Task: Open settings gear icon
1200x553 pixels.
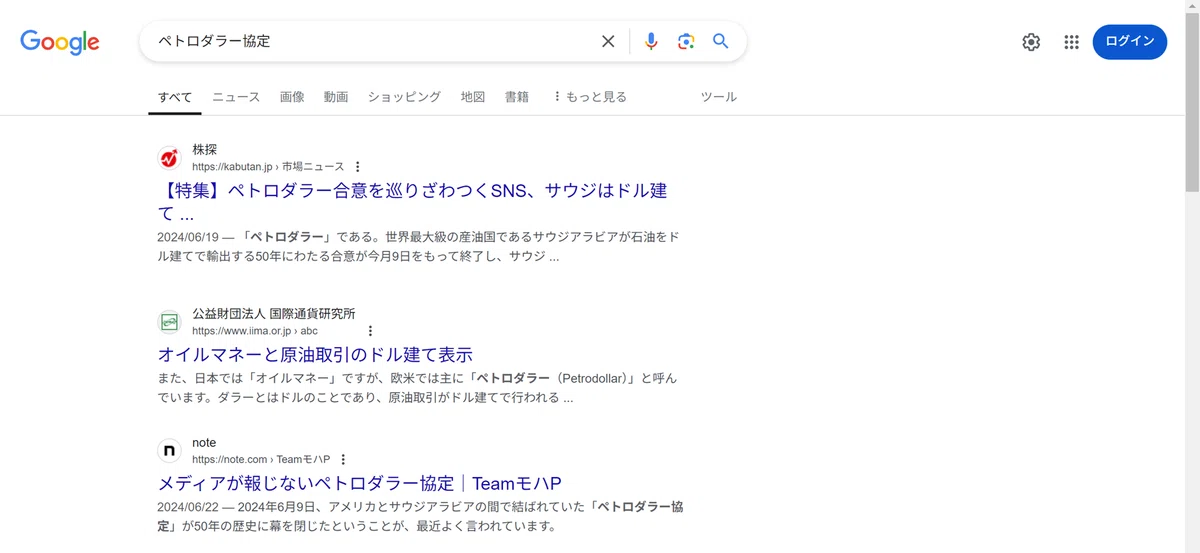Action: tap(1031, 42)
